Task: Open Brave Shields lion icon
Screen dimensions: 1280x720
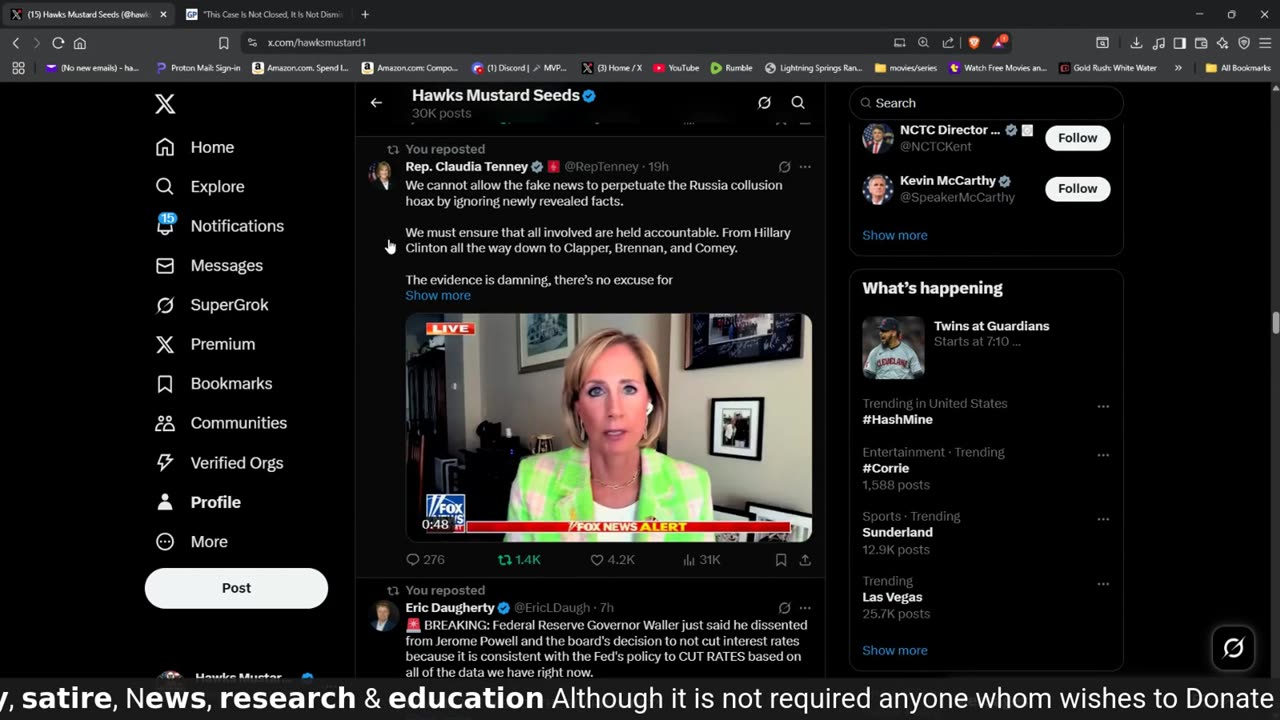Action: pos(974,43)
